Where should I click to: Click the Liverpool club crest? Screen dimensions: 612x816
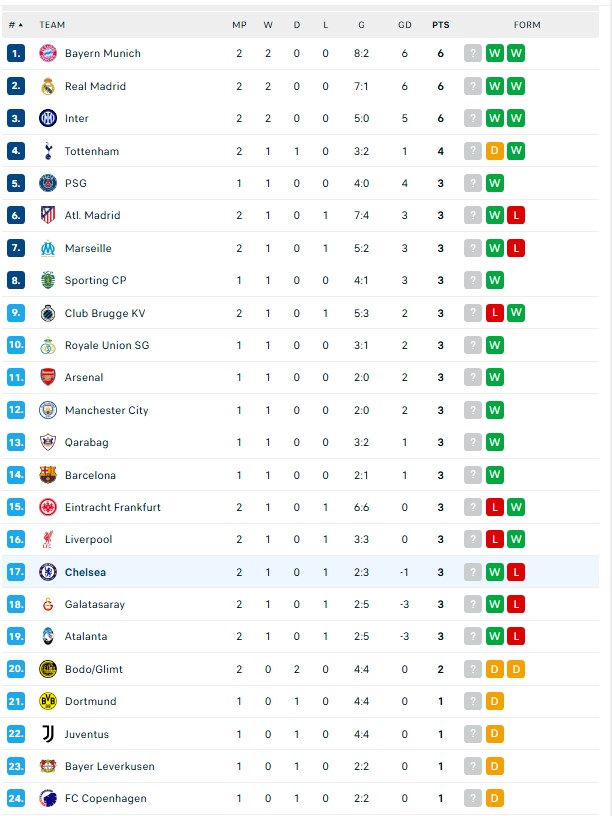(47, 540)
